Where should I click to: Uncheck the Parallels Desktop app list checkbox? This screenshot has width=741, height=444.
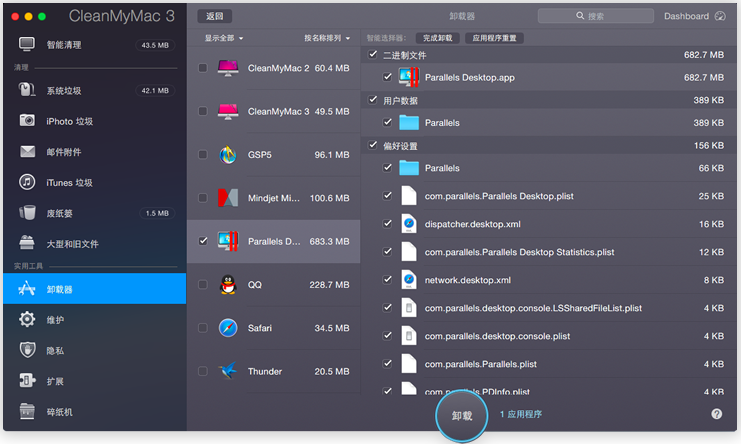[x=203, y=241]
